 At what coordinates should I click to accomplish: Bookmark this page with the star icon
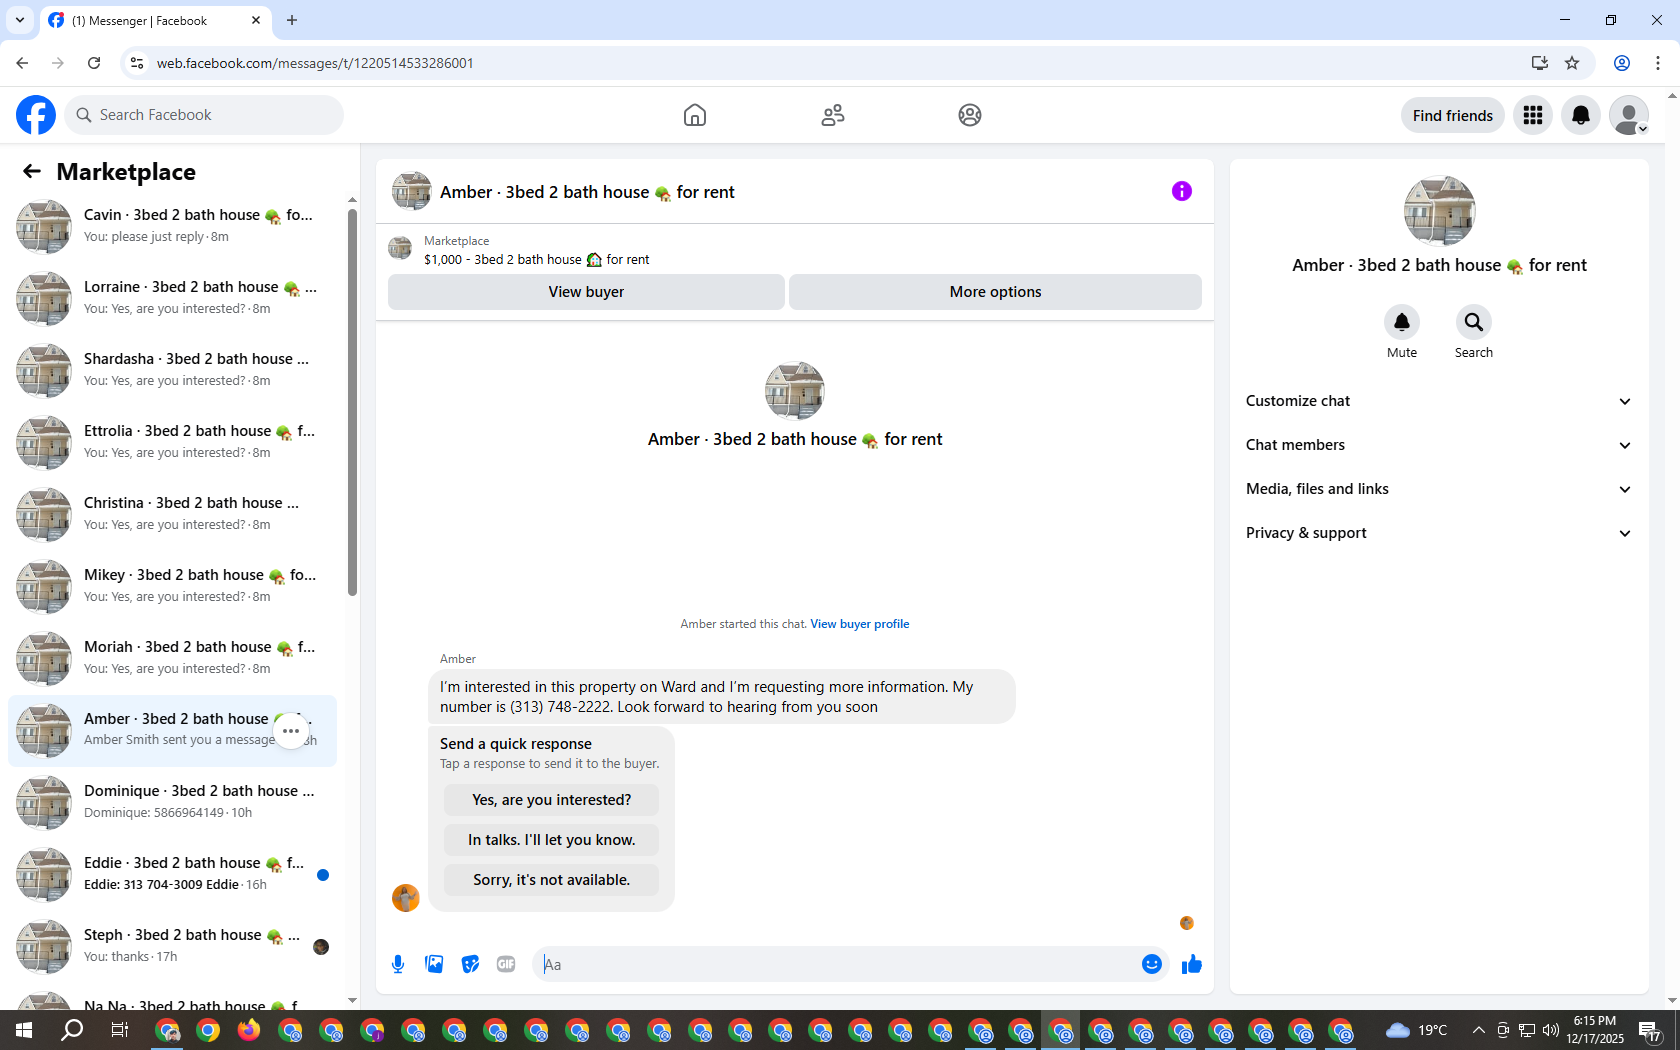point(1572,63)
